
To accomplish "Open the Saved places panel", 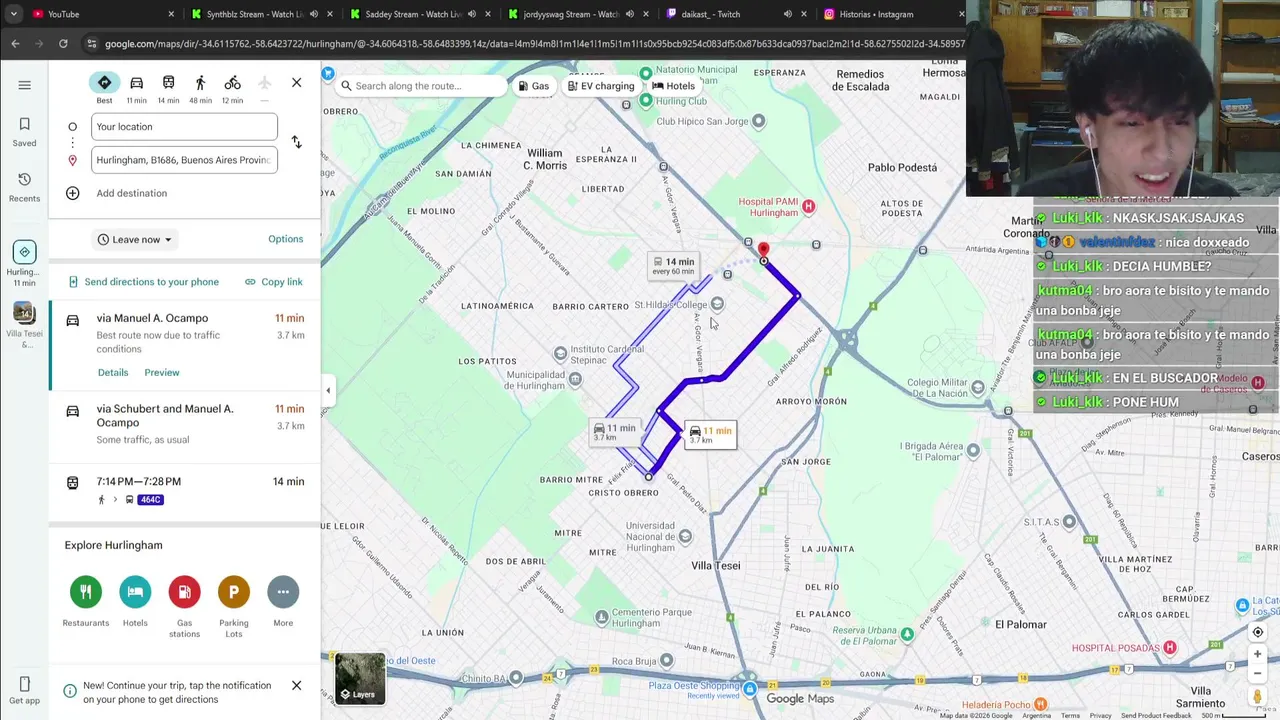I will click(24, 132).
